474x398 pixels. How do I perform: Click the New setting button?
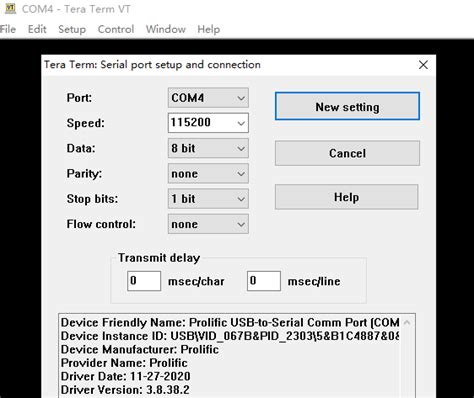click(347, 107)
